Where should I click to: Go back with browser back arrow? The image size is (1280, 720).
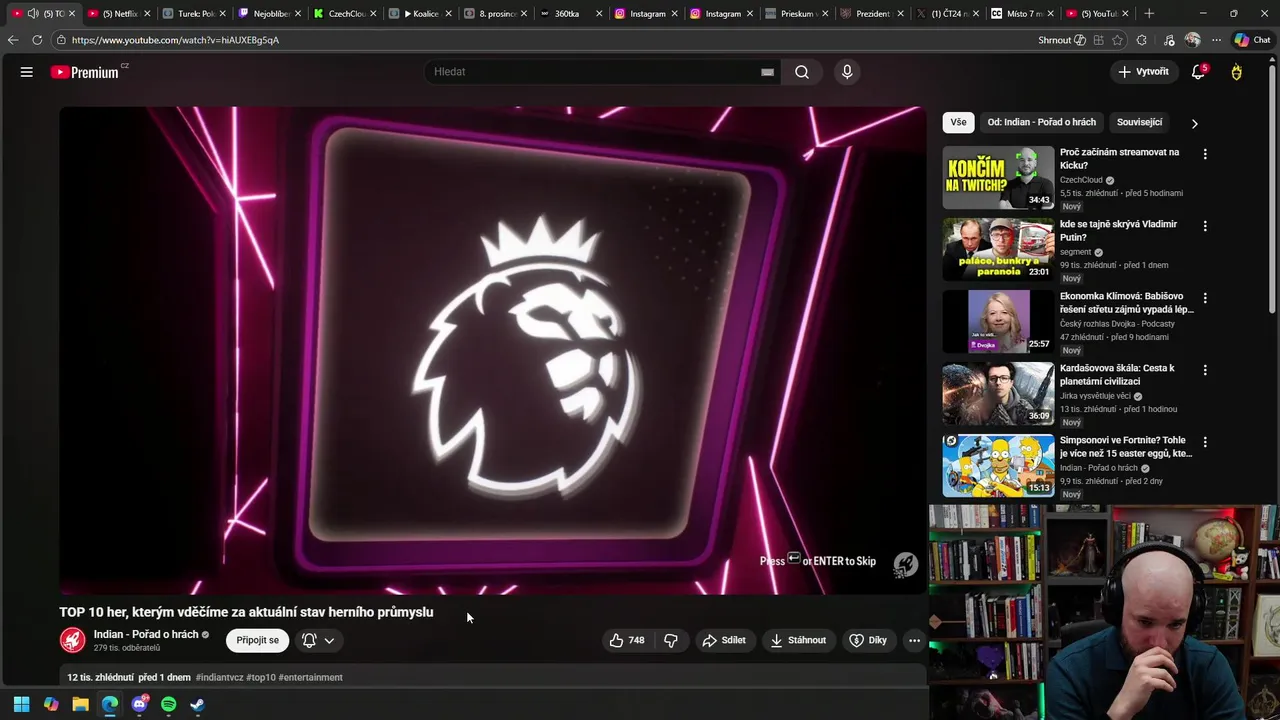click(13, 40)
